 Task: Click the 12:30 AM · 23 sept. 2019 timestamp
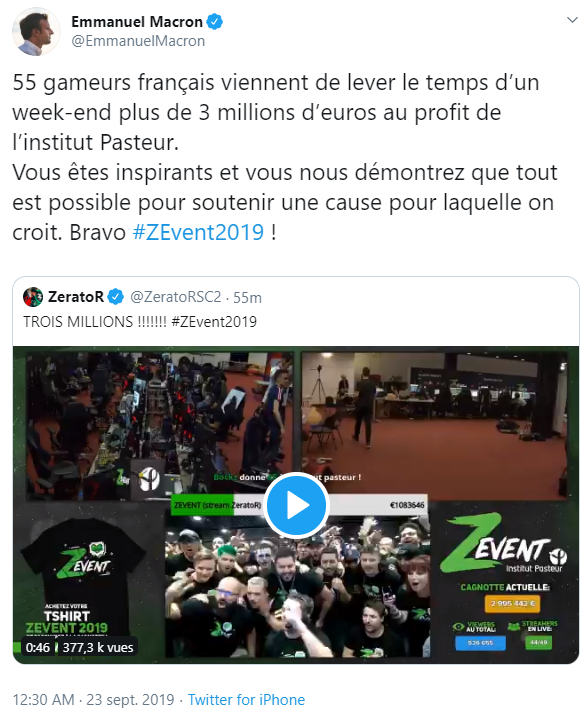(94, 699)
